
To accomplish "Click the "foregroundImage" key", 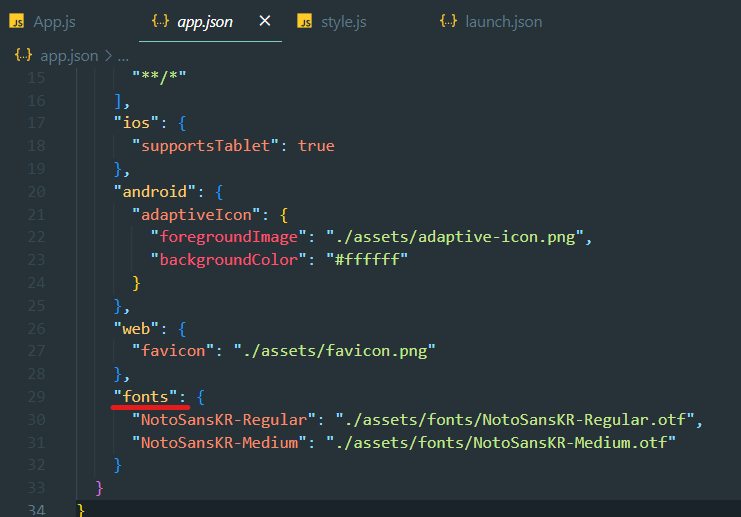I will [228, 237].
